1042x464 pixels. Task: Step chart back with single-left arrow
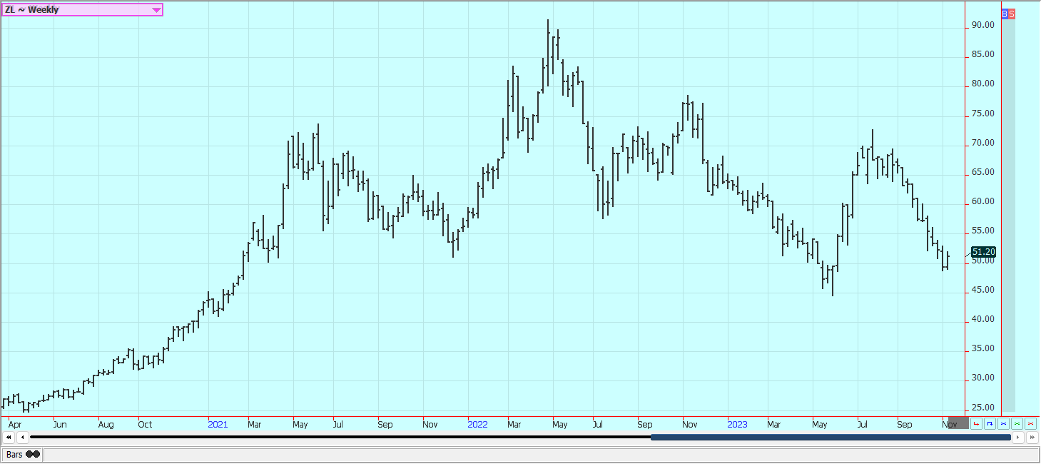(x=22, y=437)
